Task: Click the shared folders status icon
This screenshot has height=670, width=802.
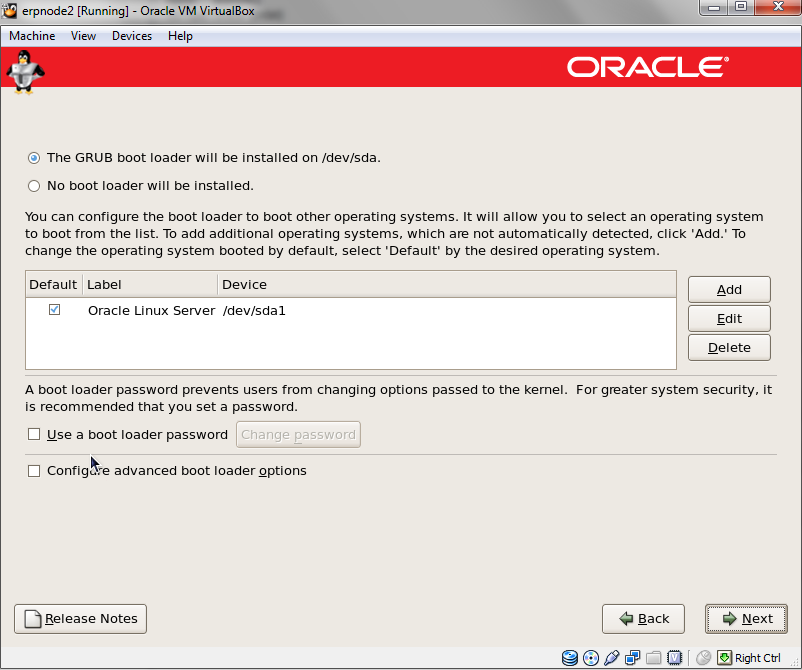Action: (654, 658)
